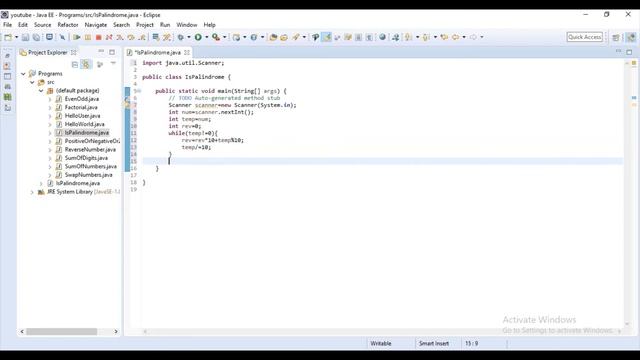The image size is (640, 360).
Task: Click the Back navigation arrow icon
Action: (x=456, y=37)
